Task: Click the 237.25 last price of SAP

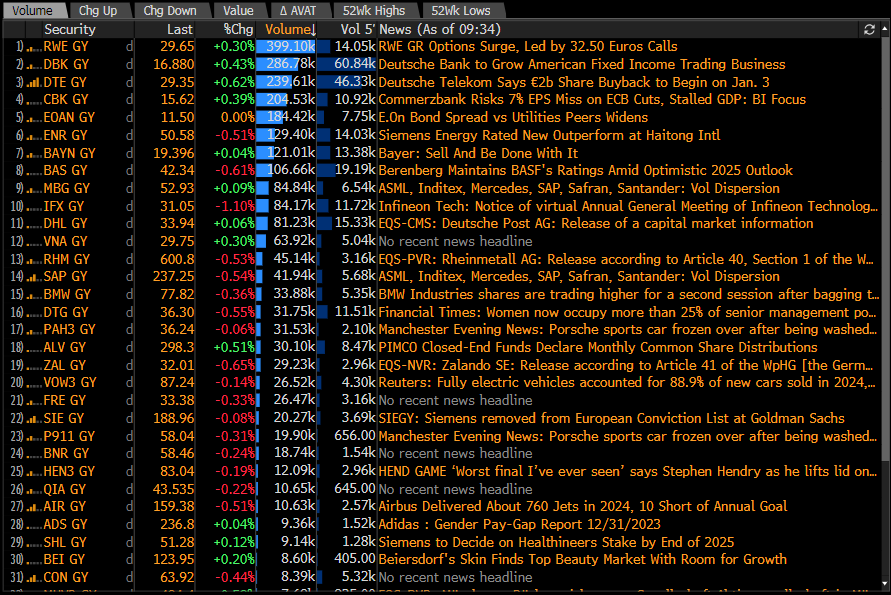Action: click(173, 276)
